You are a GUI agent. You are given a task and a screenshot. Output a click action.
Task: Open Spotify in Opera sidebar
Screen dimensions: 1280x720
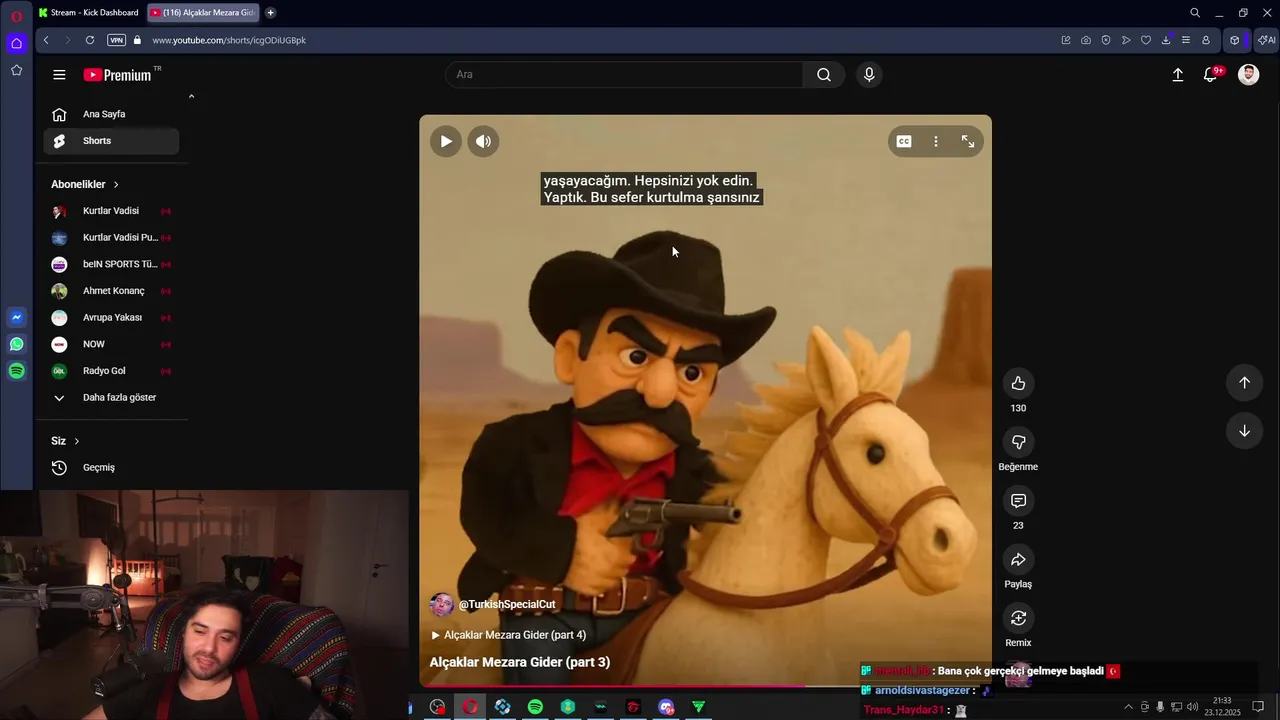tap(17, 371)
